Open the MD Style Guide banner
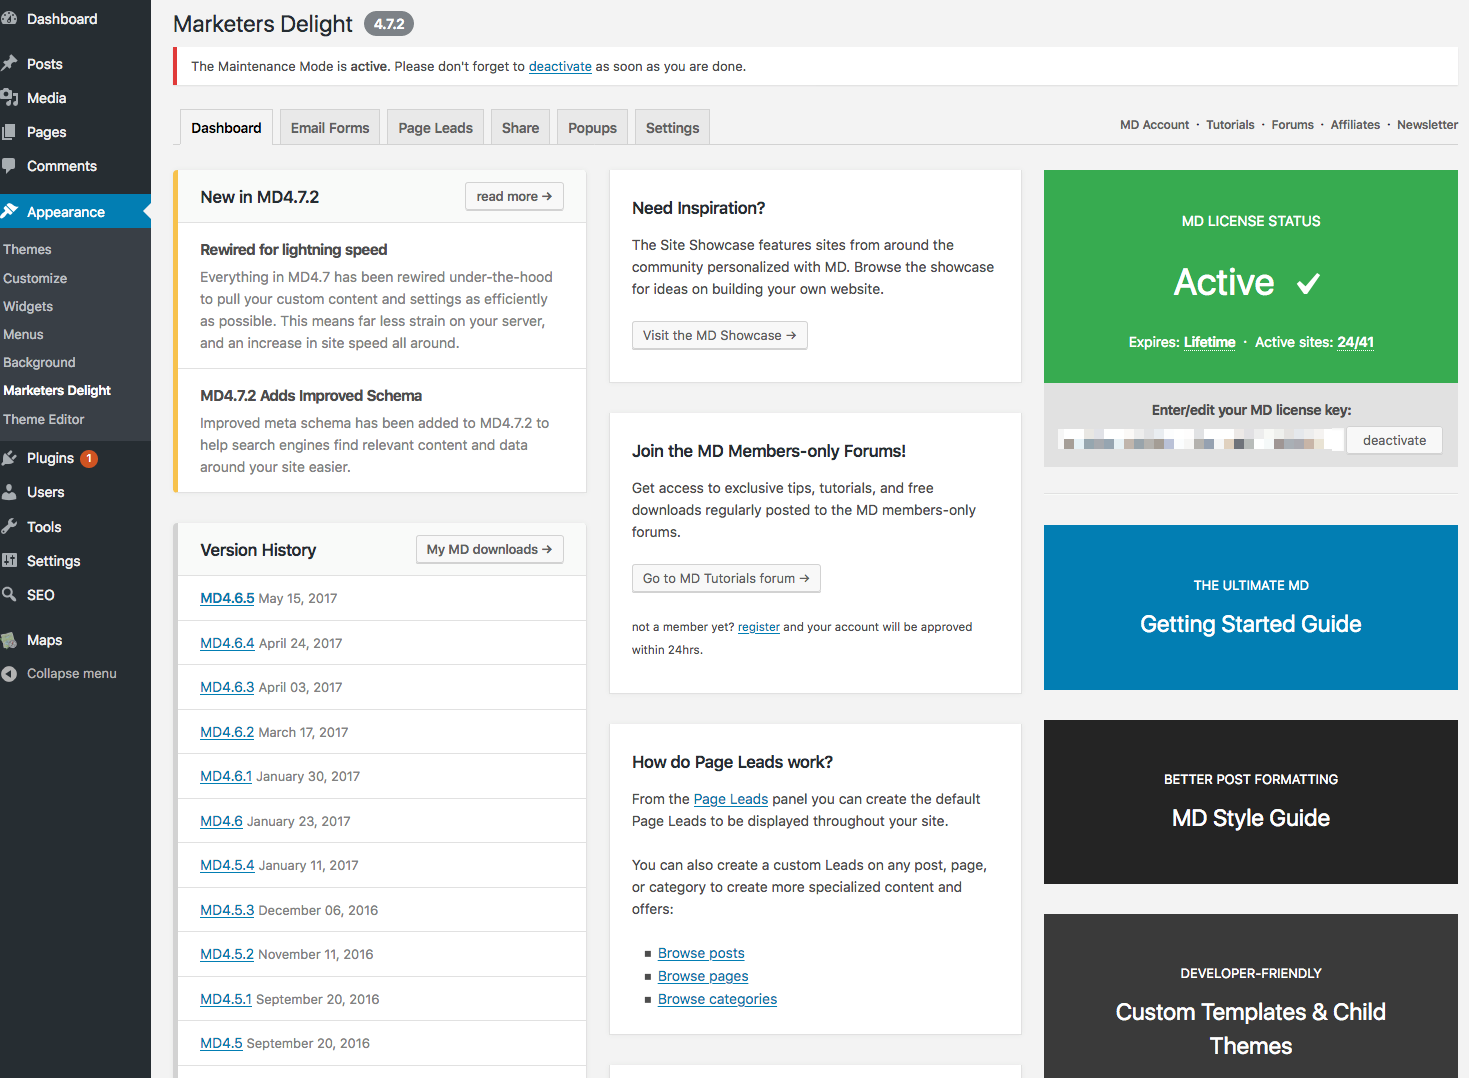 point(1251,802)
